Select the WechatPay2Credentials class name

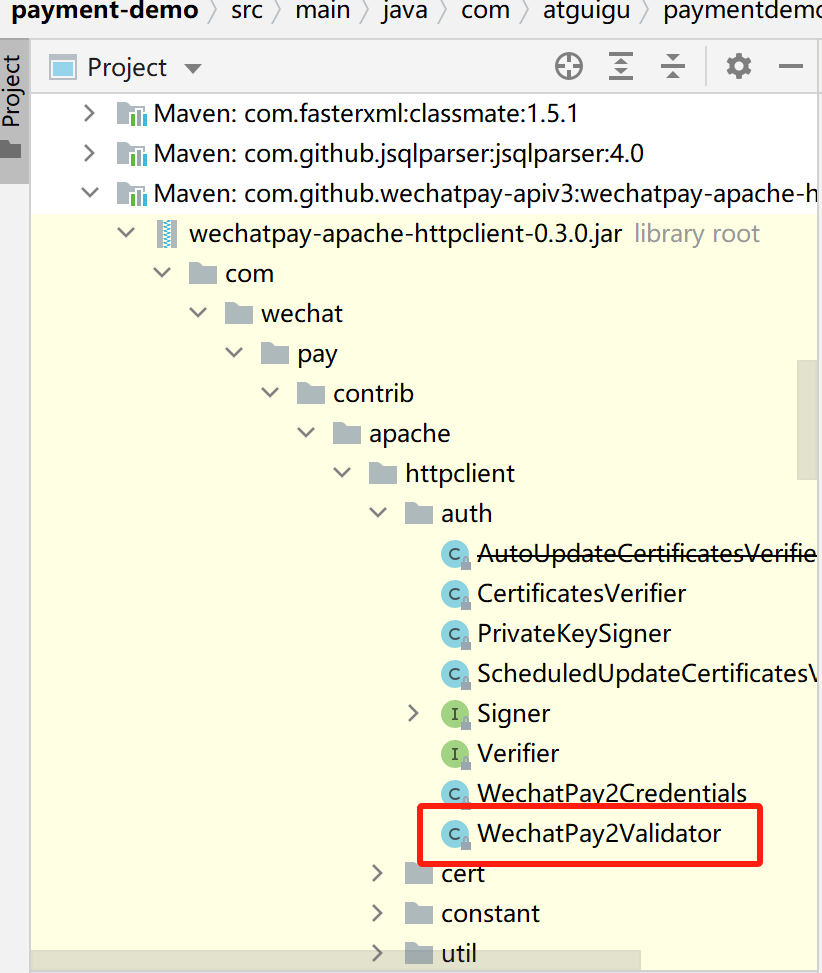(x=612, y=793)
